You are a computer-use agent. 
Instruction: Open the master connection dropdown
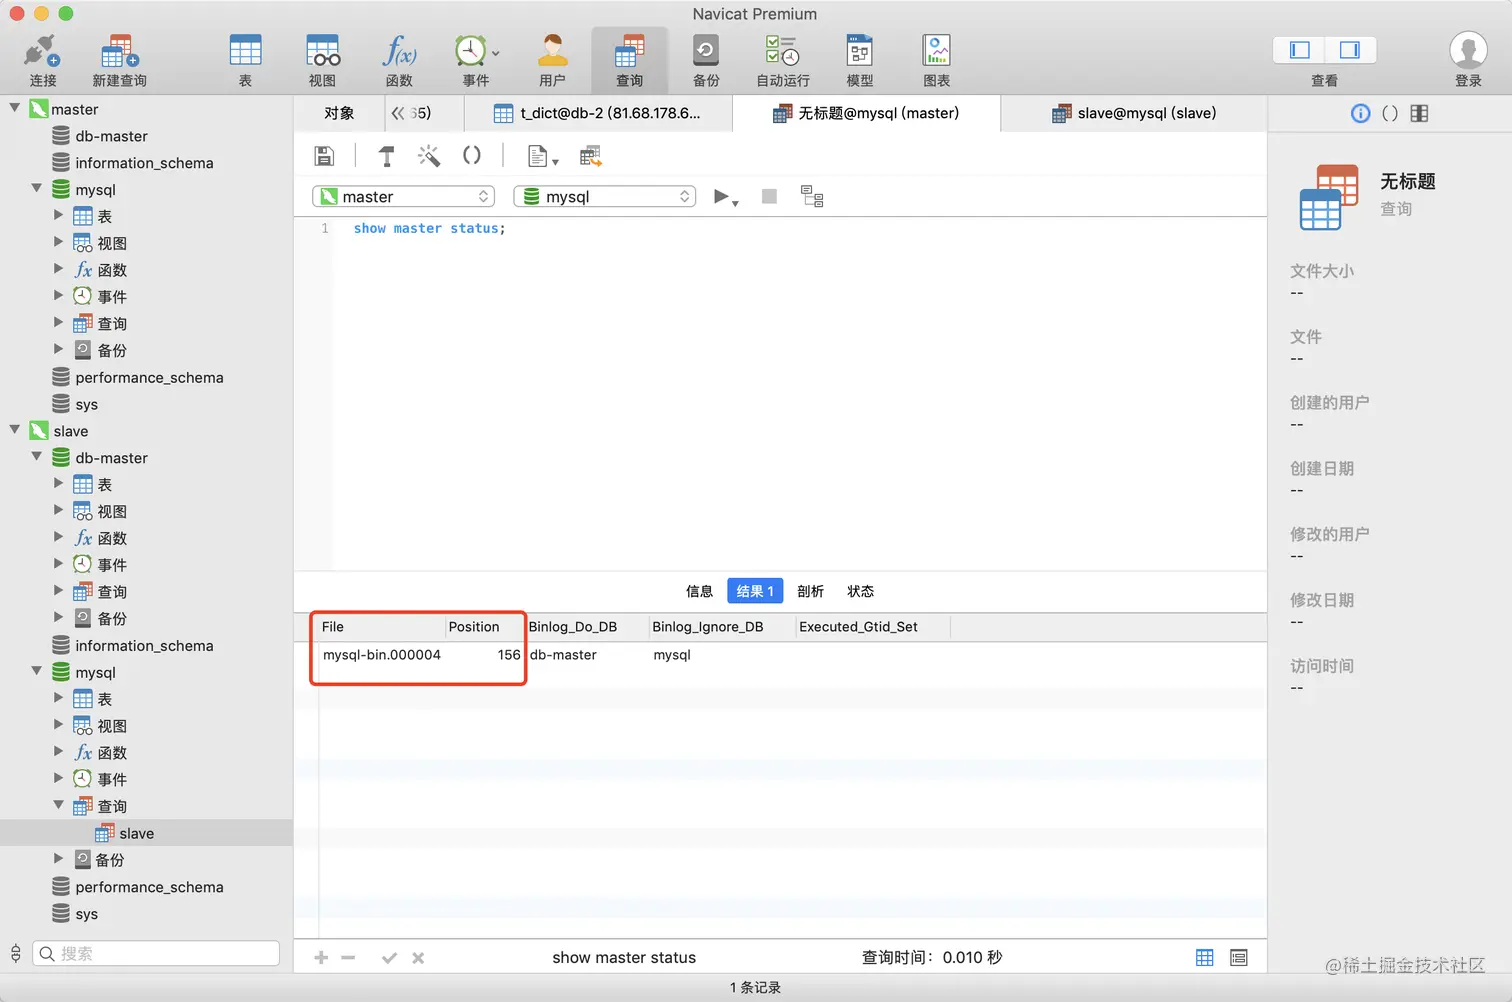(404, 197)
